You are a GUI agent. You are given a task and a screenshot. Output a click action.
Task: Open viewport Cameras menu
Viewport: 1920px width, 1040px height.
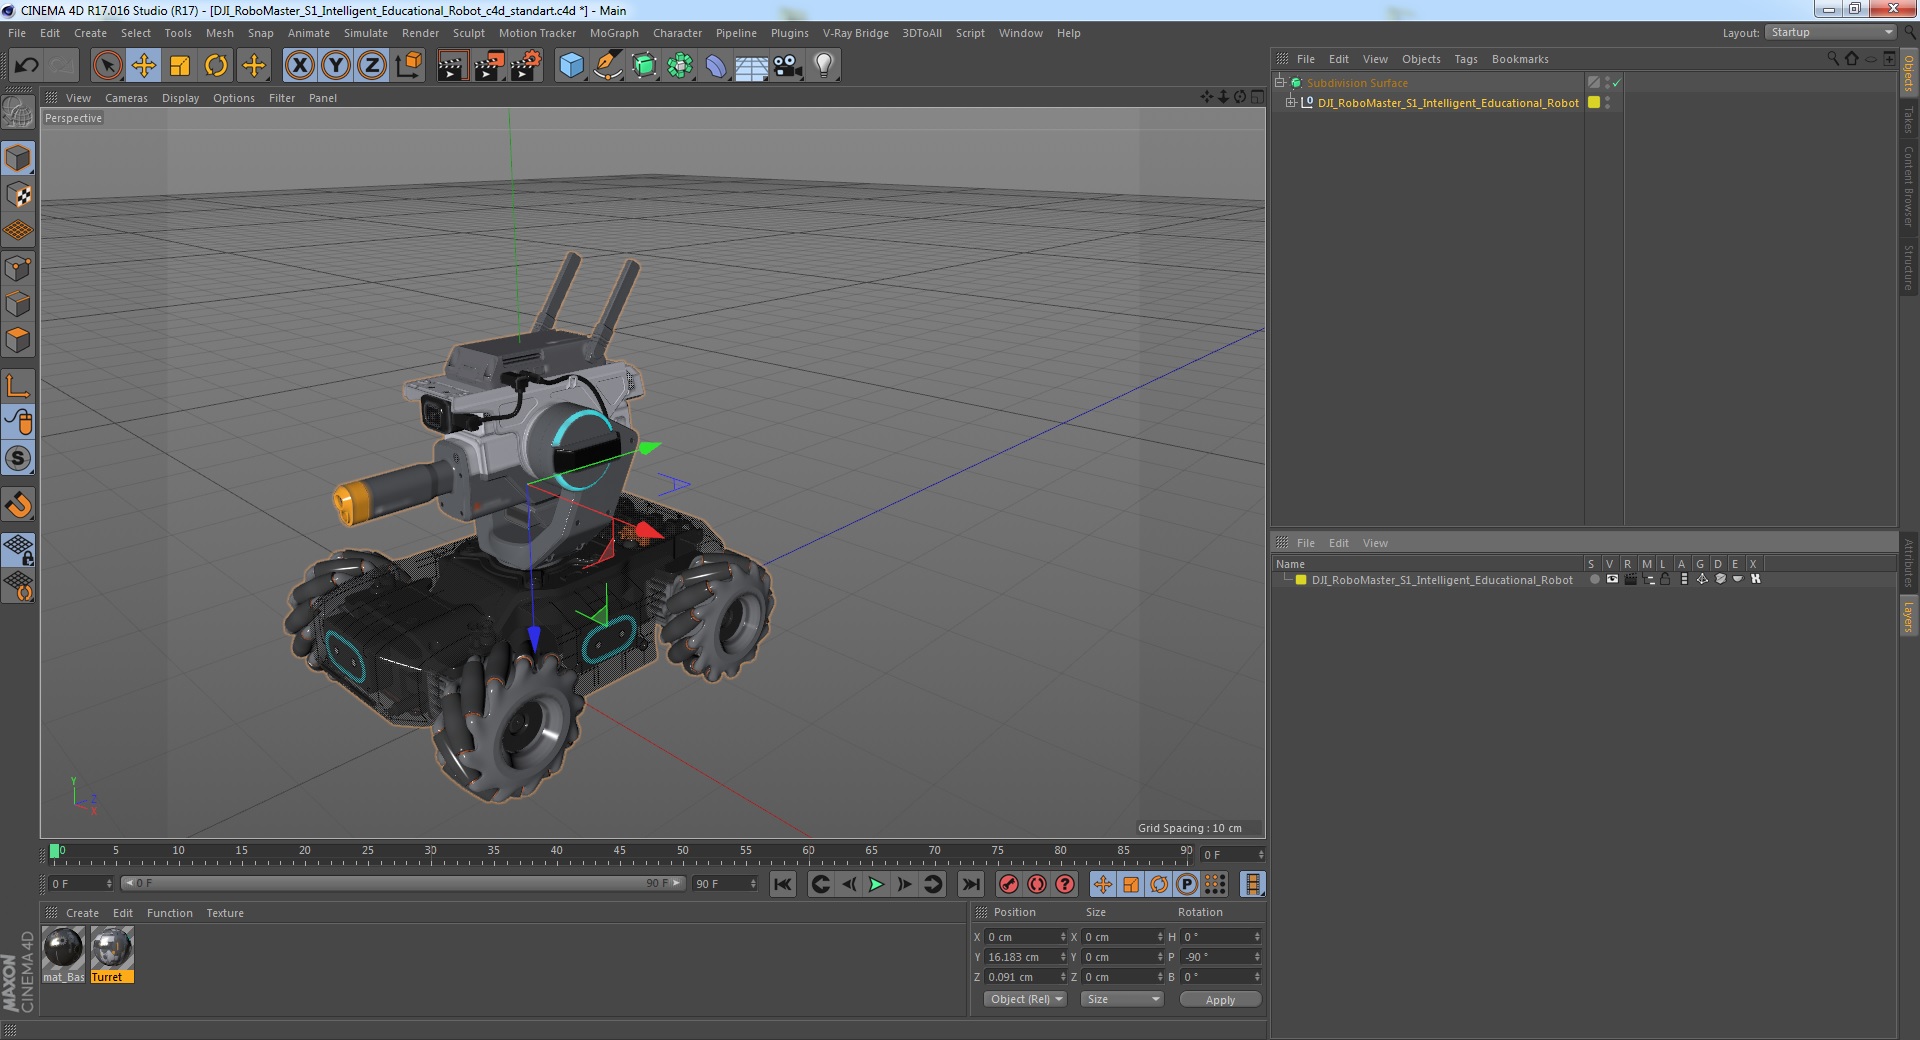[x=126, y=98]
